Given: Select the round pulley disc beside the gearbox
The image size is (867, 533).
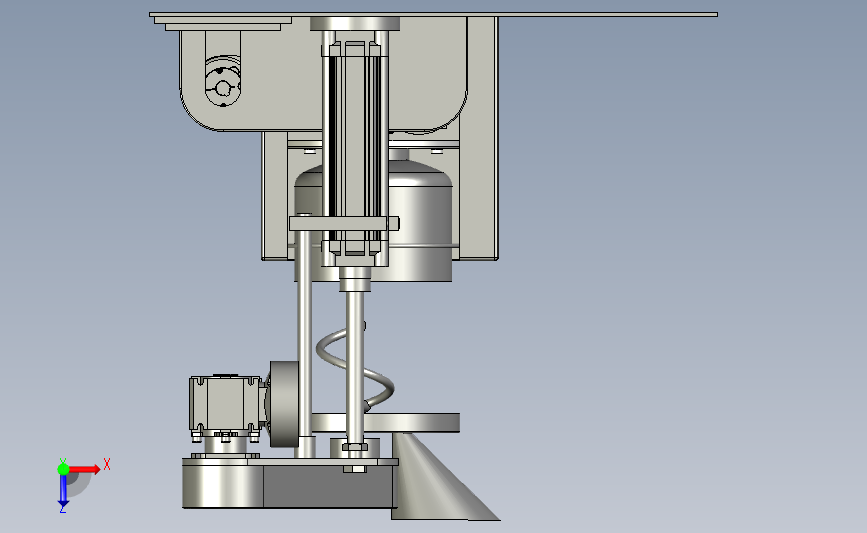Looking at the screenshot, I should click(284, 404).
